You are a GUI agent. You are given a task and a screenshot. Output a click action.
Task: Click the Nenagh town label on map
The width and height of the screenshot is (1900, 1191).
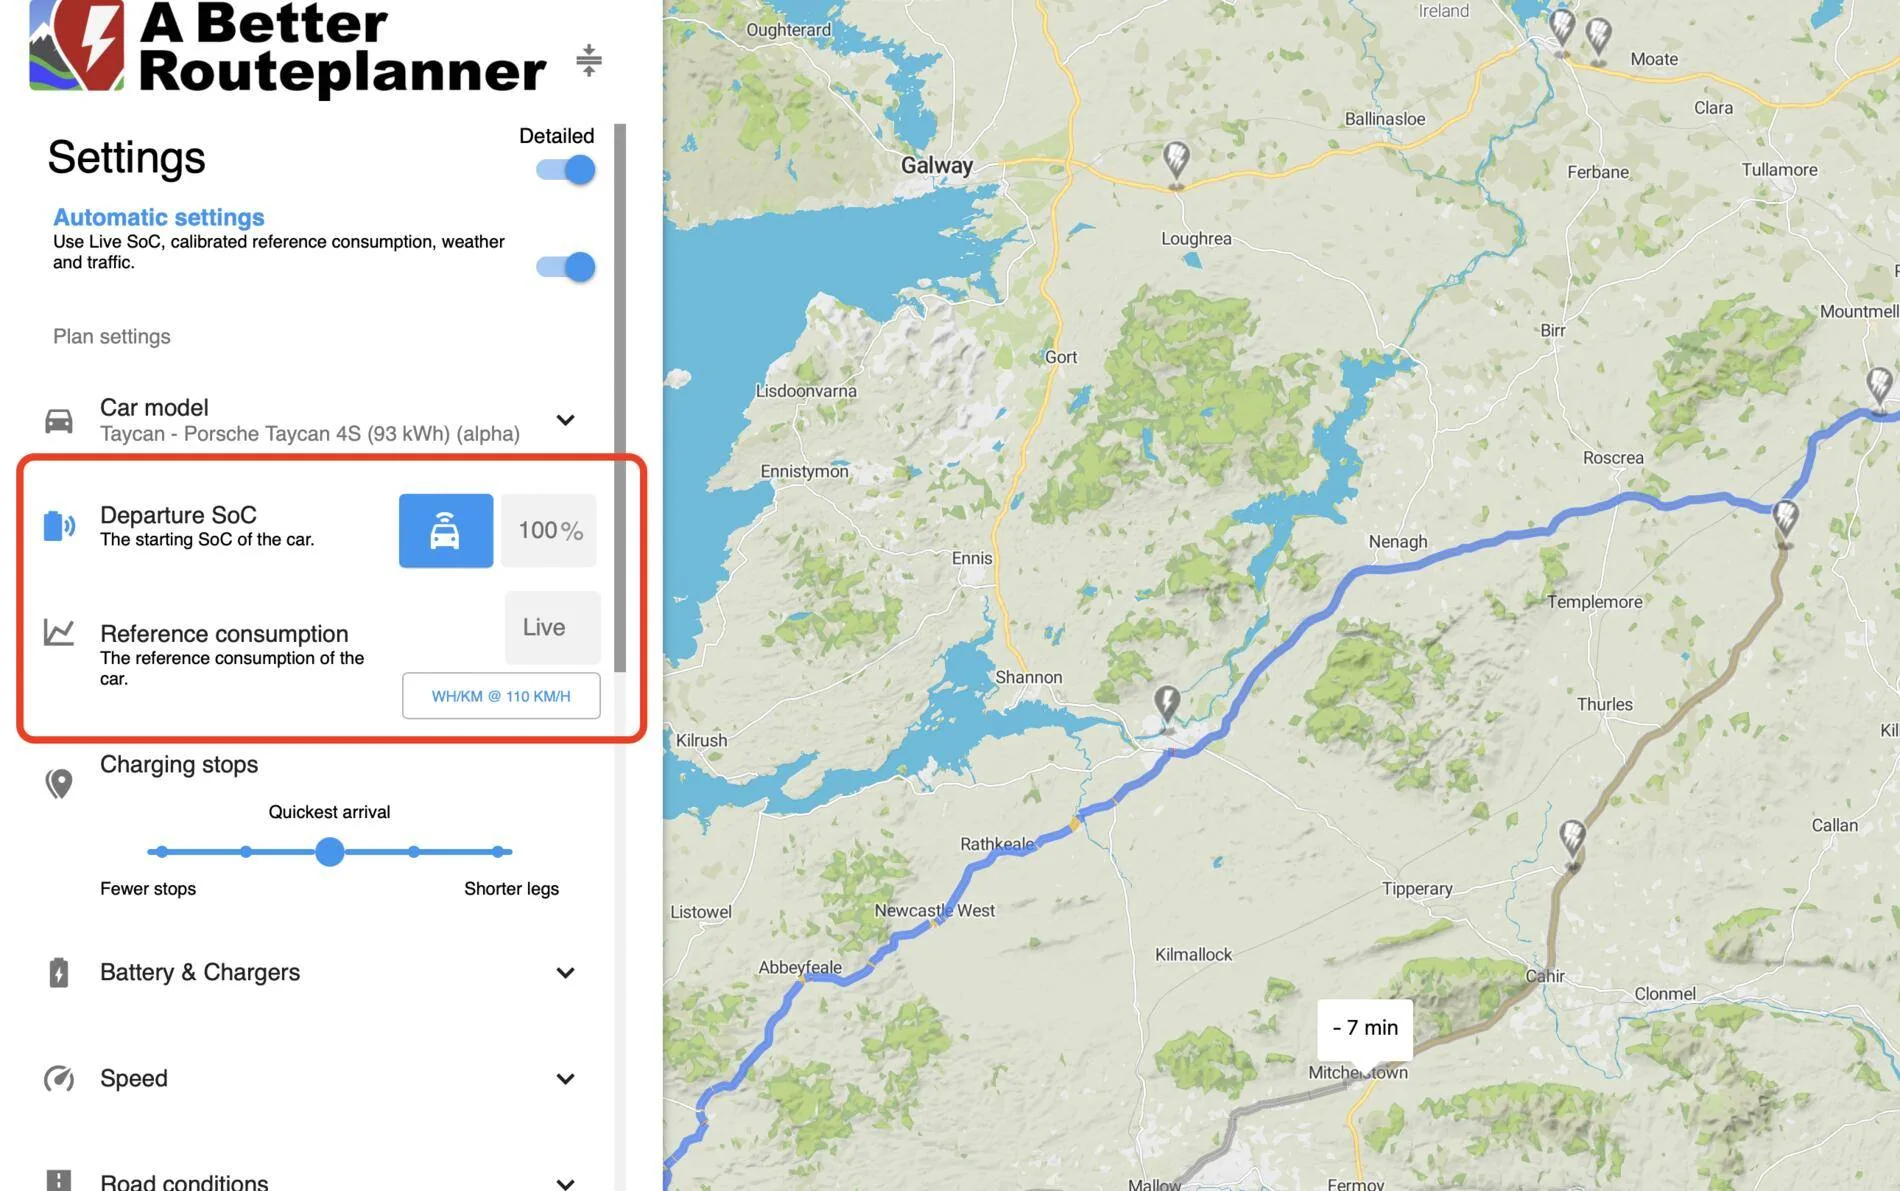coord(1398,542)
